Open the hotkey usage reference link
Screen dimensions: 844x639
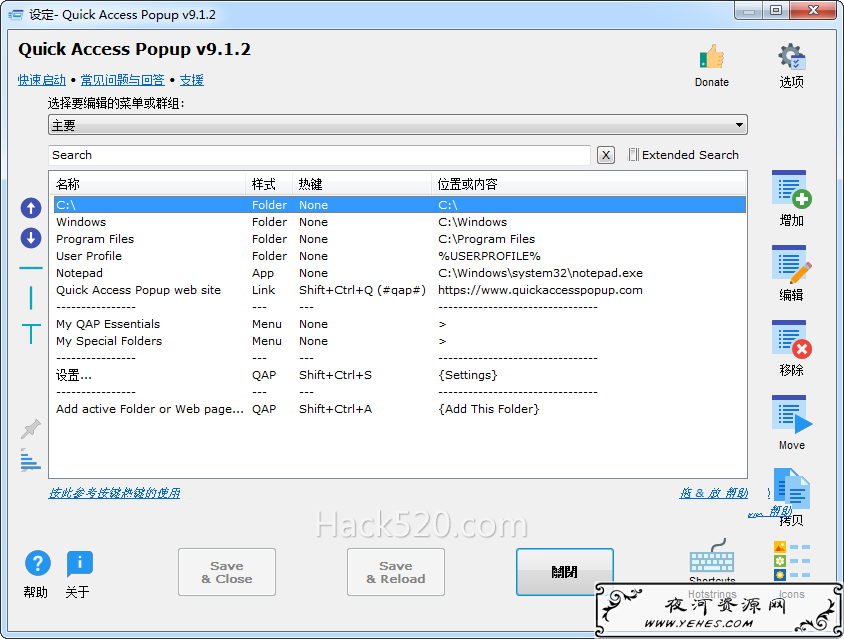point(114,493)
